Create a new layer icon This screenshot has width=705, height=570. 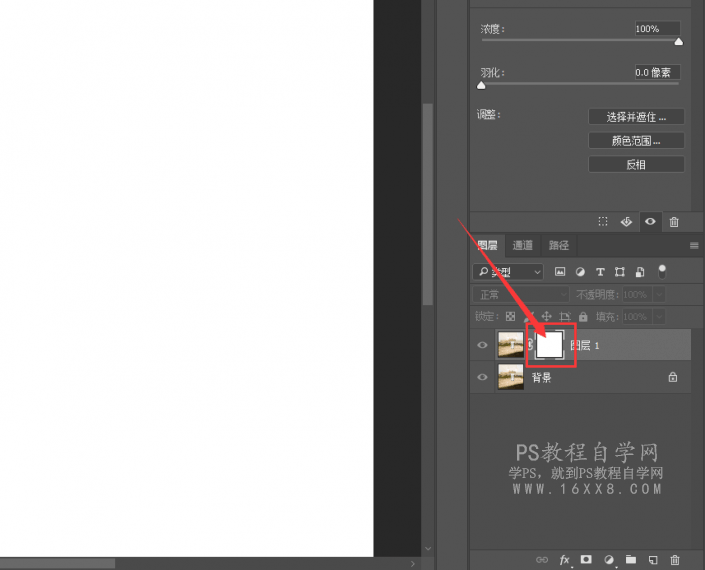pyautogui.click(x=653, y=560)
